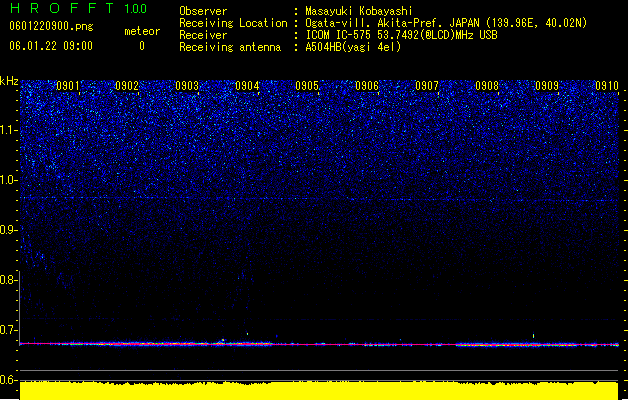The image size is (629, 400).
Task: Click the 0901 time marker
Action: (x=68, y=86)
